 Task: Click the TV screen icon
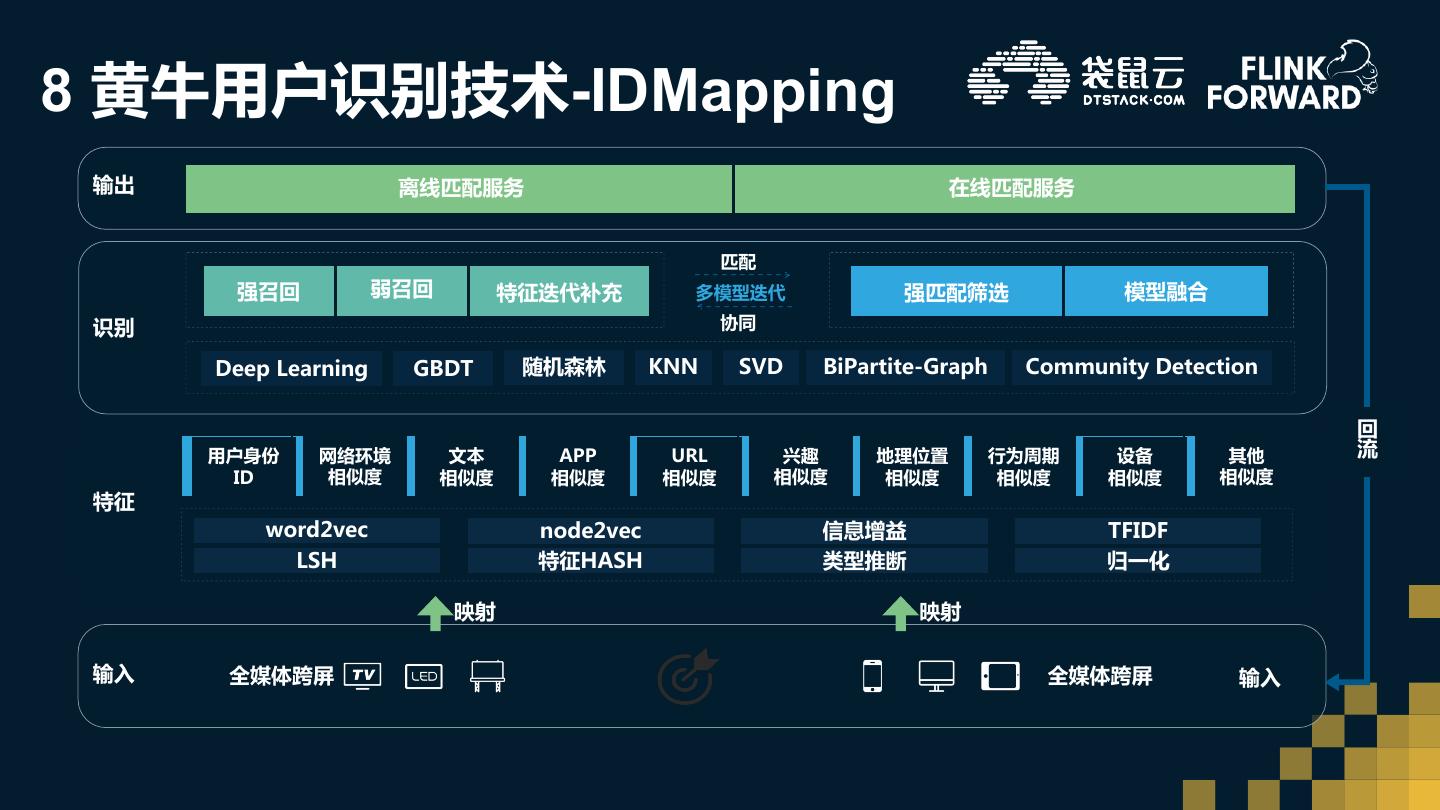click(362, 676)
